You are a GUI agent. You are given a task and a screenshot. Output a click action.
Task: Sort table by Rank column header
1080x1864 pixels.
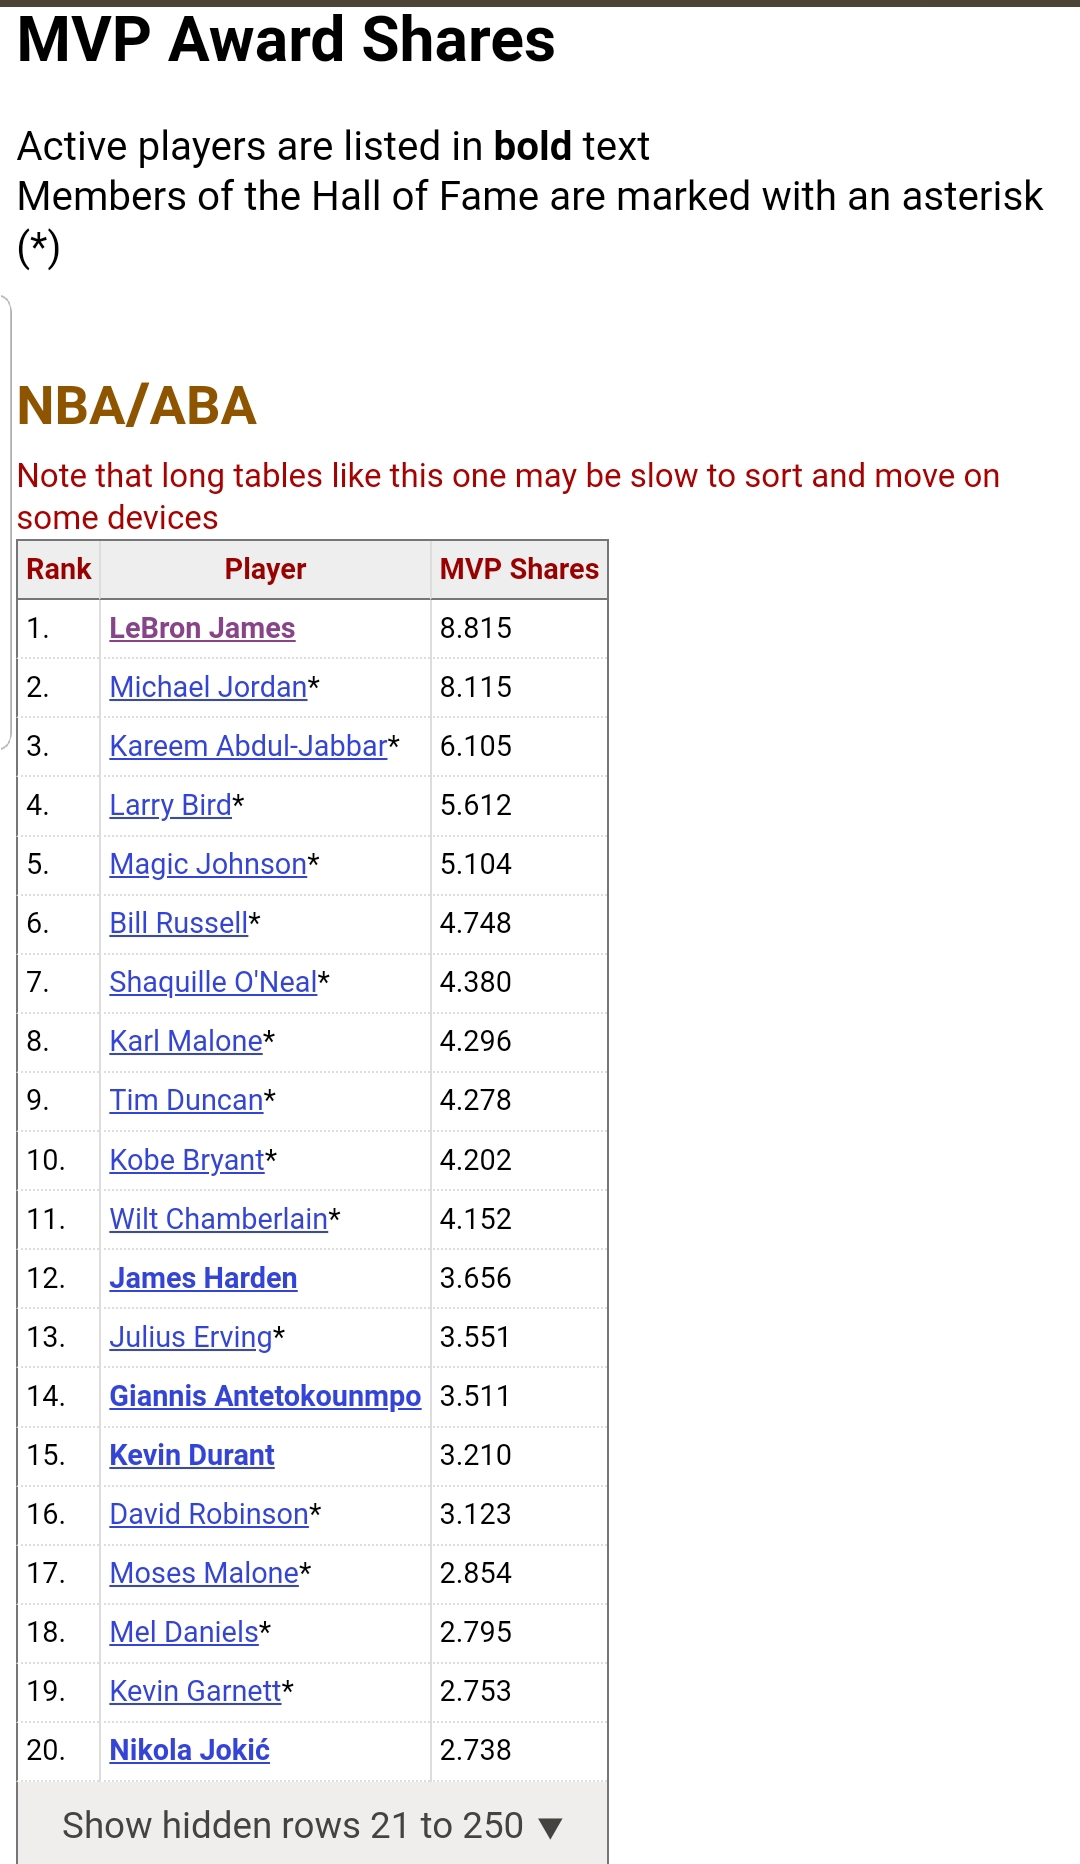click(59, 569)
